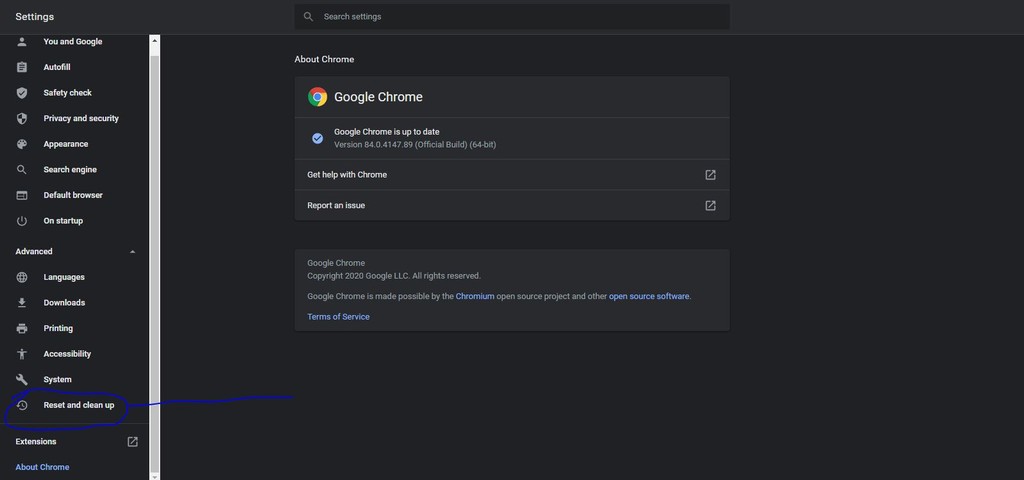Select About Chrome in the sidebar

tap(42, 467)
